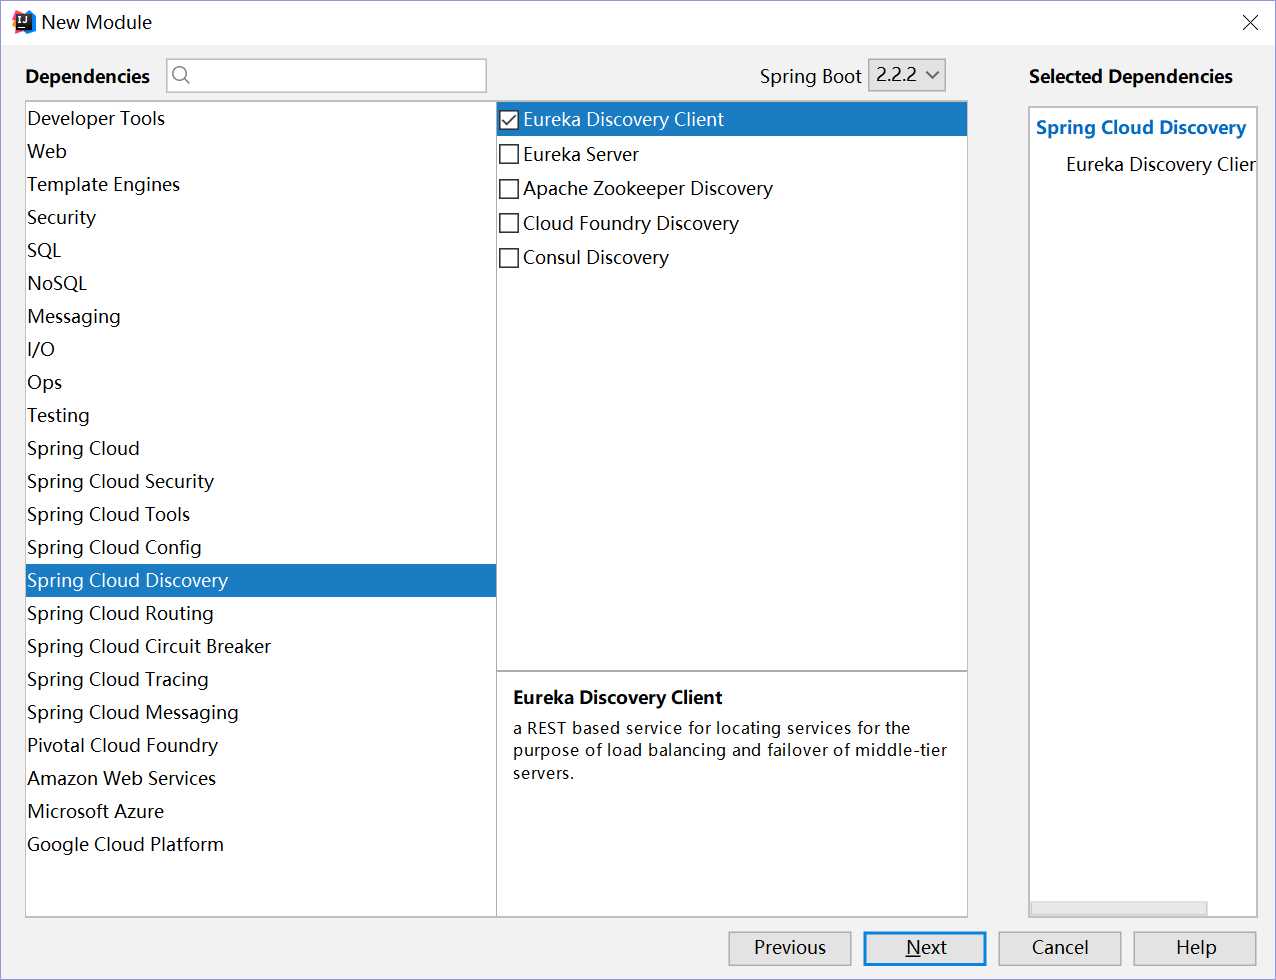Select the I/O category

[261, 349]
